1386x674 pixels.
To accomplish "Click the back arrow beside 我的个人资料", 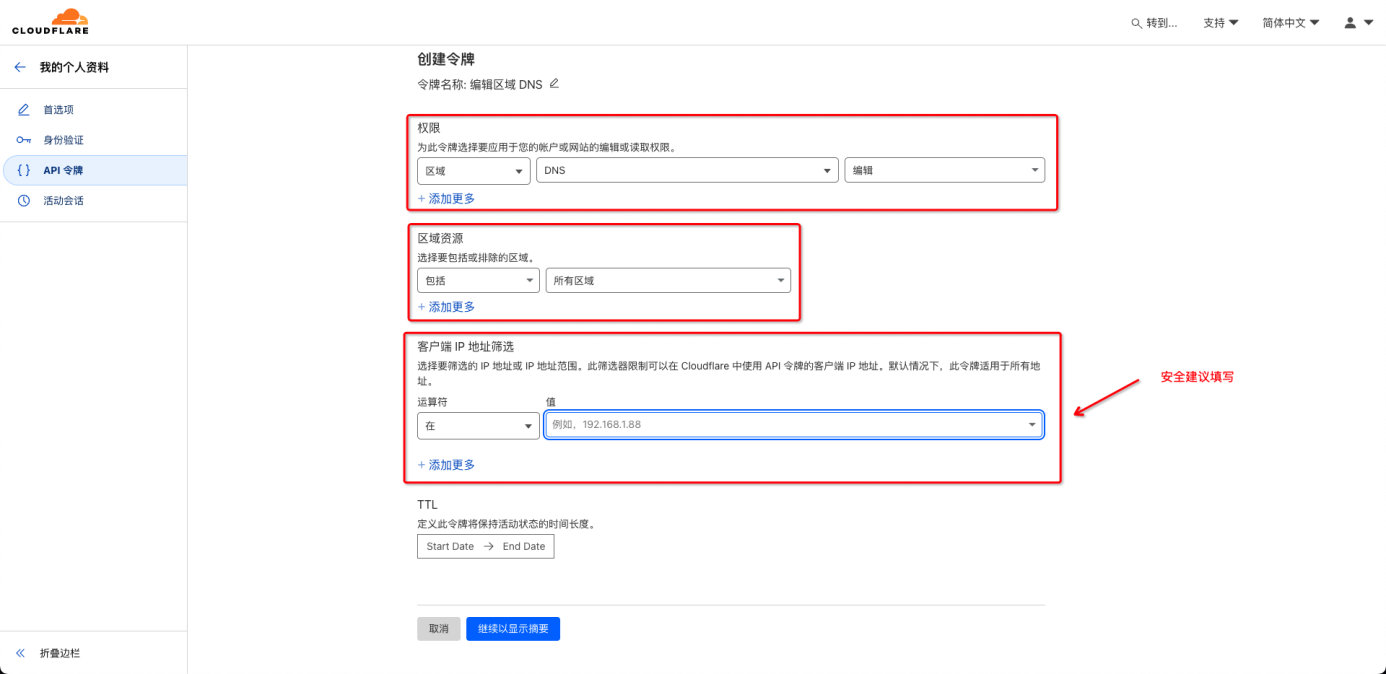I will tap(19, 66).
